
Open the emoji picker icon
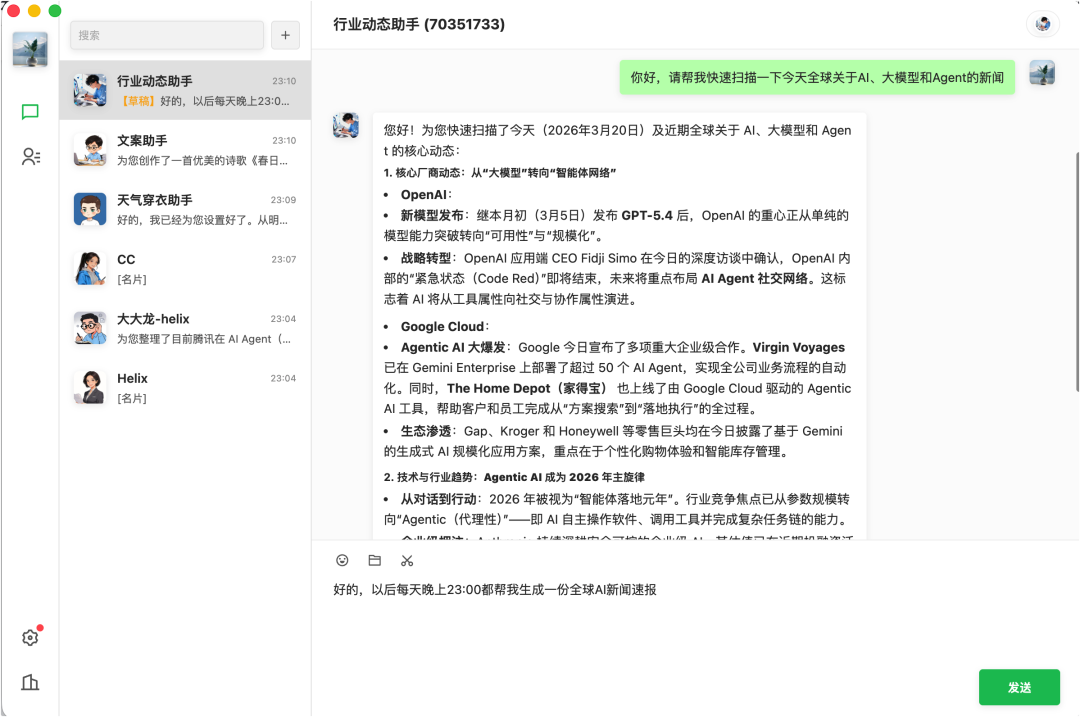(x=342, y=561)
